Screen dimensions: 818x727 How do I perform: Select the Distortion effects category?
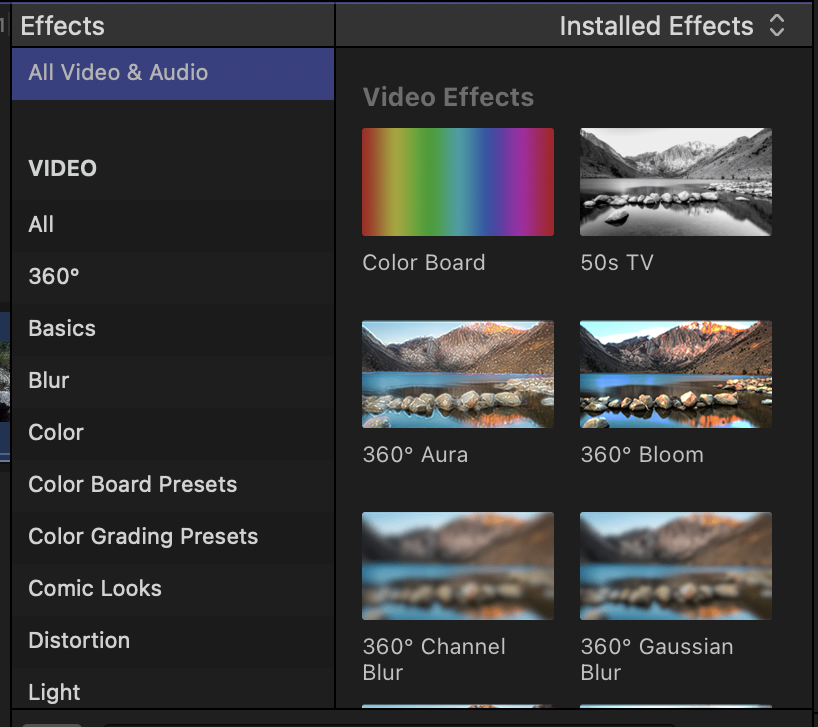173,641
